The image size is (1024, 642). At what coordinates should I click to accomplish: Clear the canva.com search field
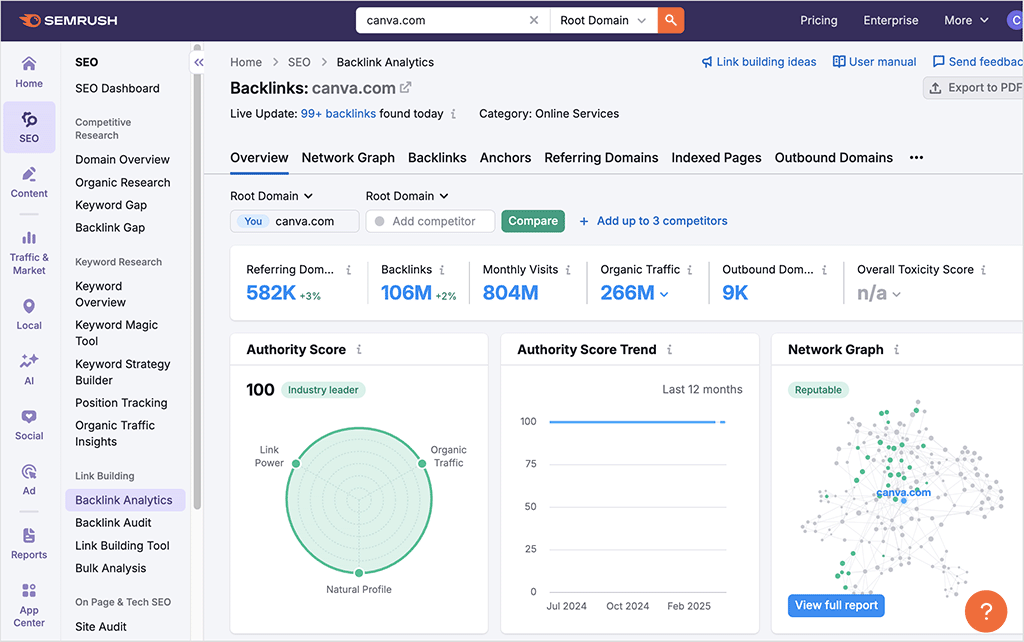point(534,20)
